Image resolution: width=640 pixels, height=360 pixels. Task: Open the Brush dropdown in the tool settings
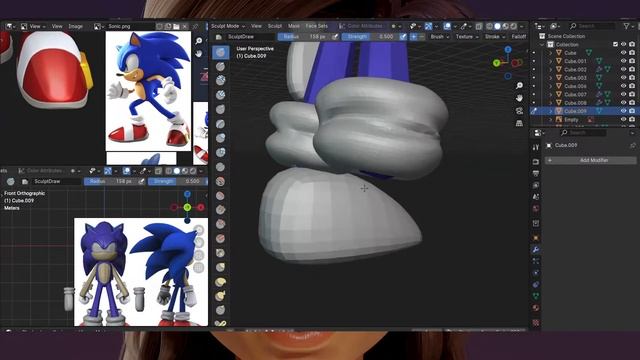(440, 36)
